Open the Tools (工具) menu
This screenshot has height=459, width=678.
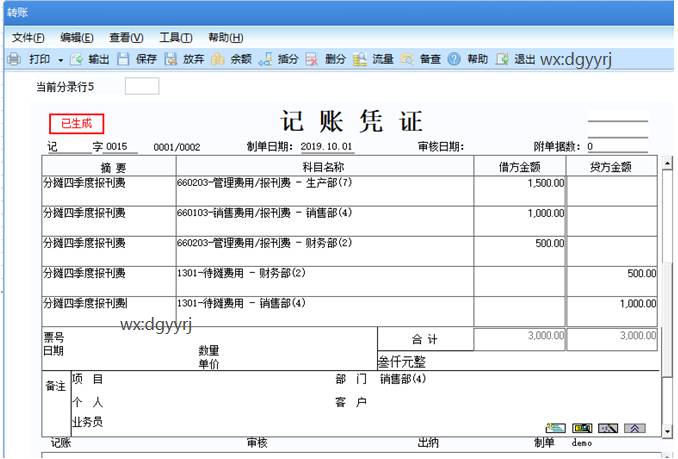click(x=176, y=37)
